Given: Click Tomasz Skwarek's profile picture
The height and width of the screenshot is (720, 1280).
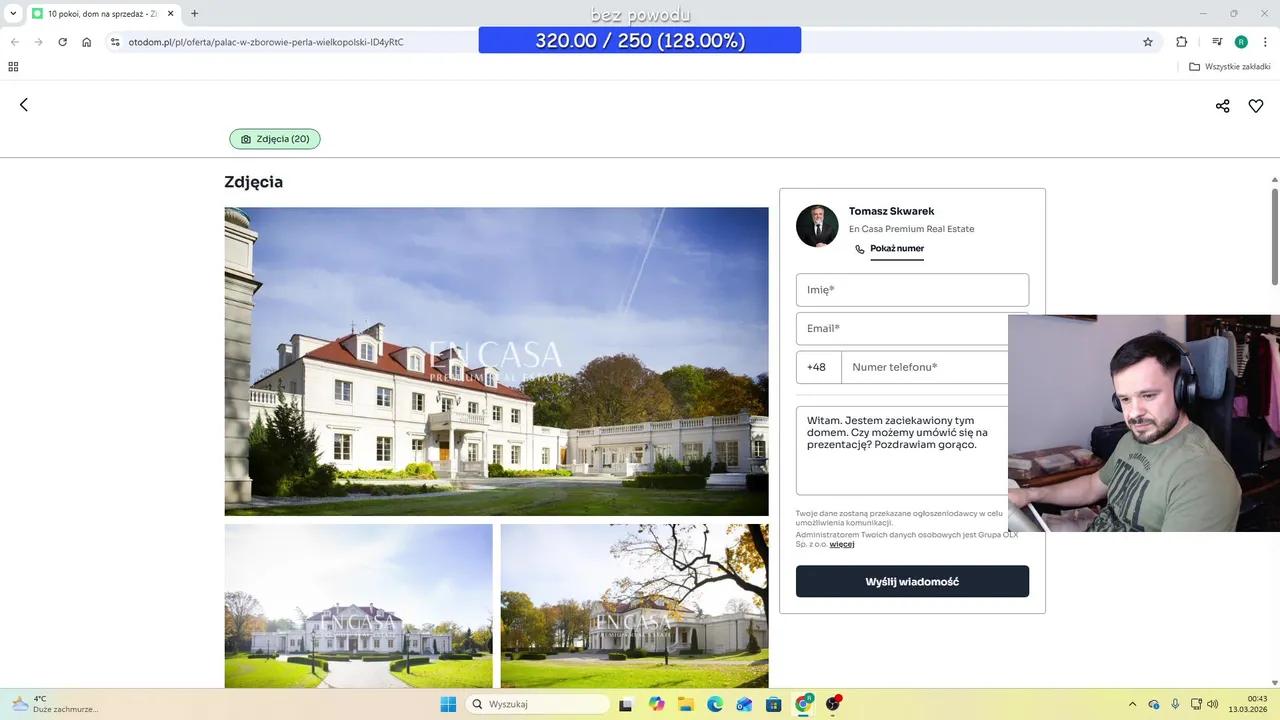Looking at the screenshot, I should point(817,226).
